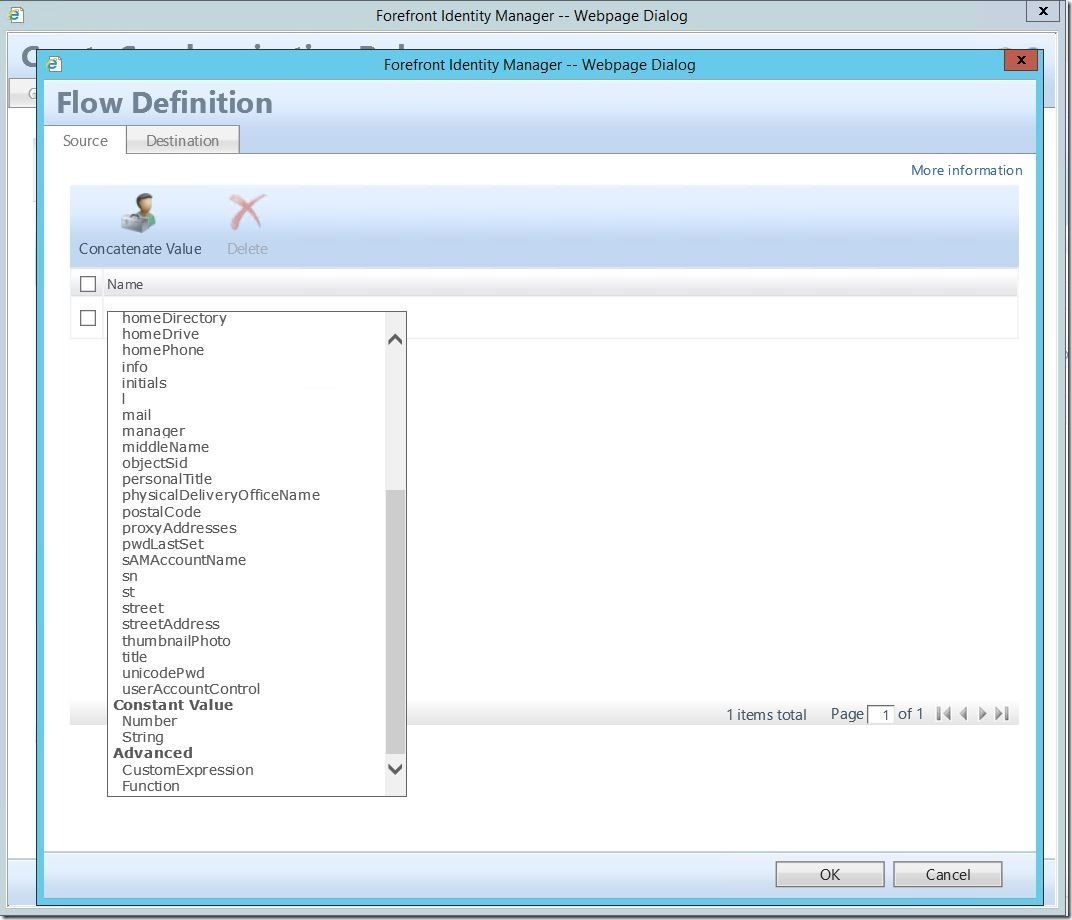The height and width of the screenshot is (920, 1072).
Task: Click the attribute list scrollbar thumb
Action: tap(395, 621)
